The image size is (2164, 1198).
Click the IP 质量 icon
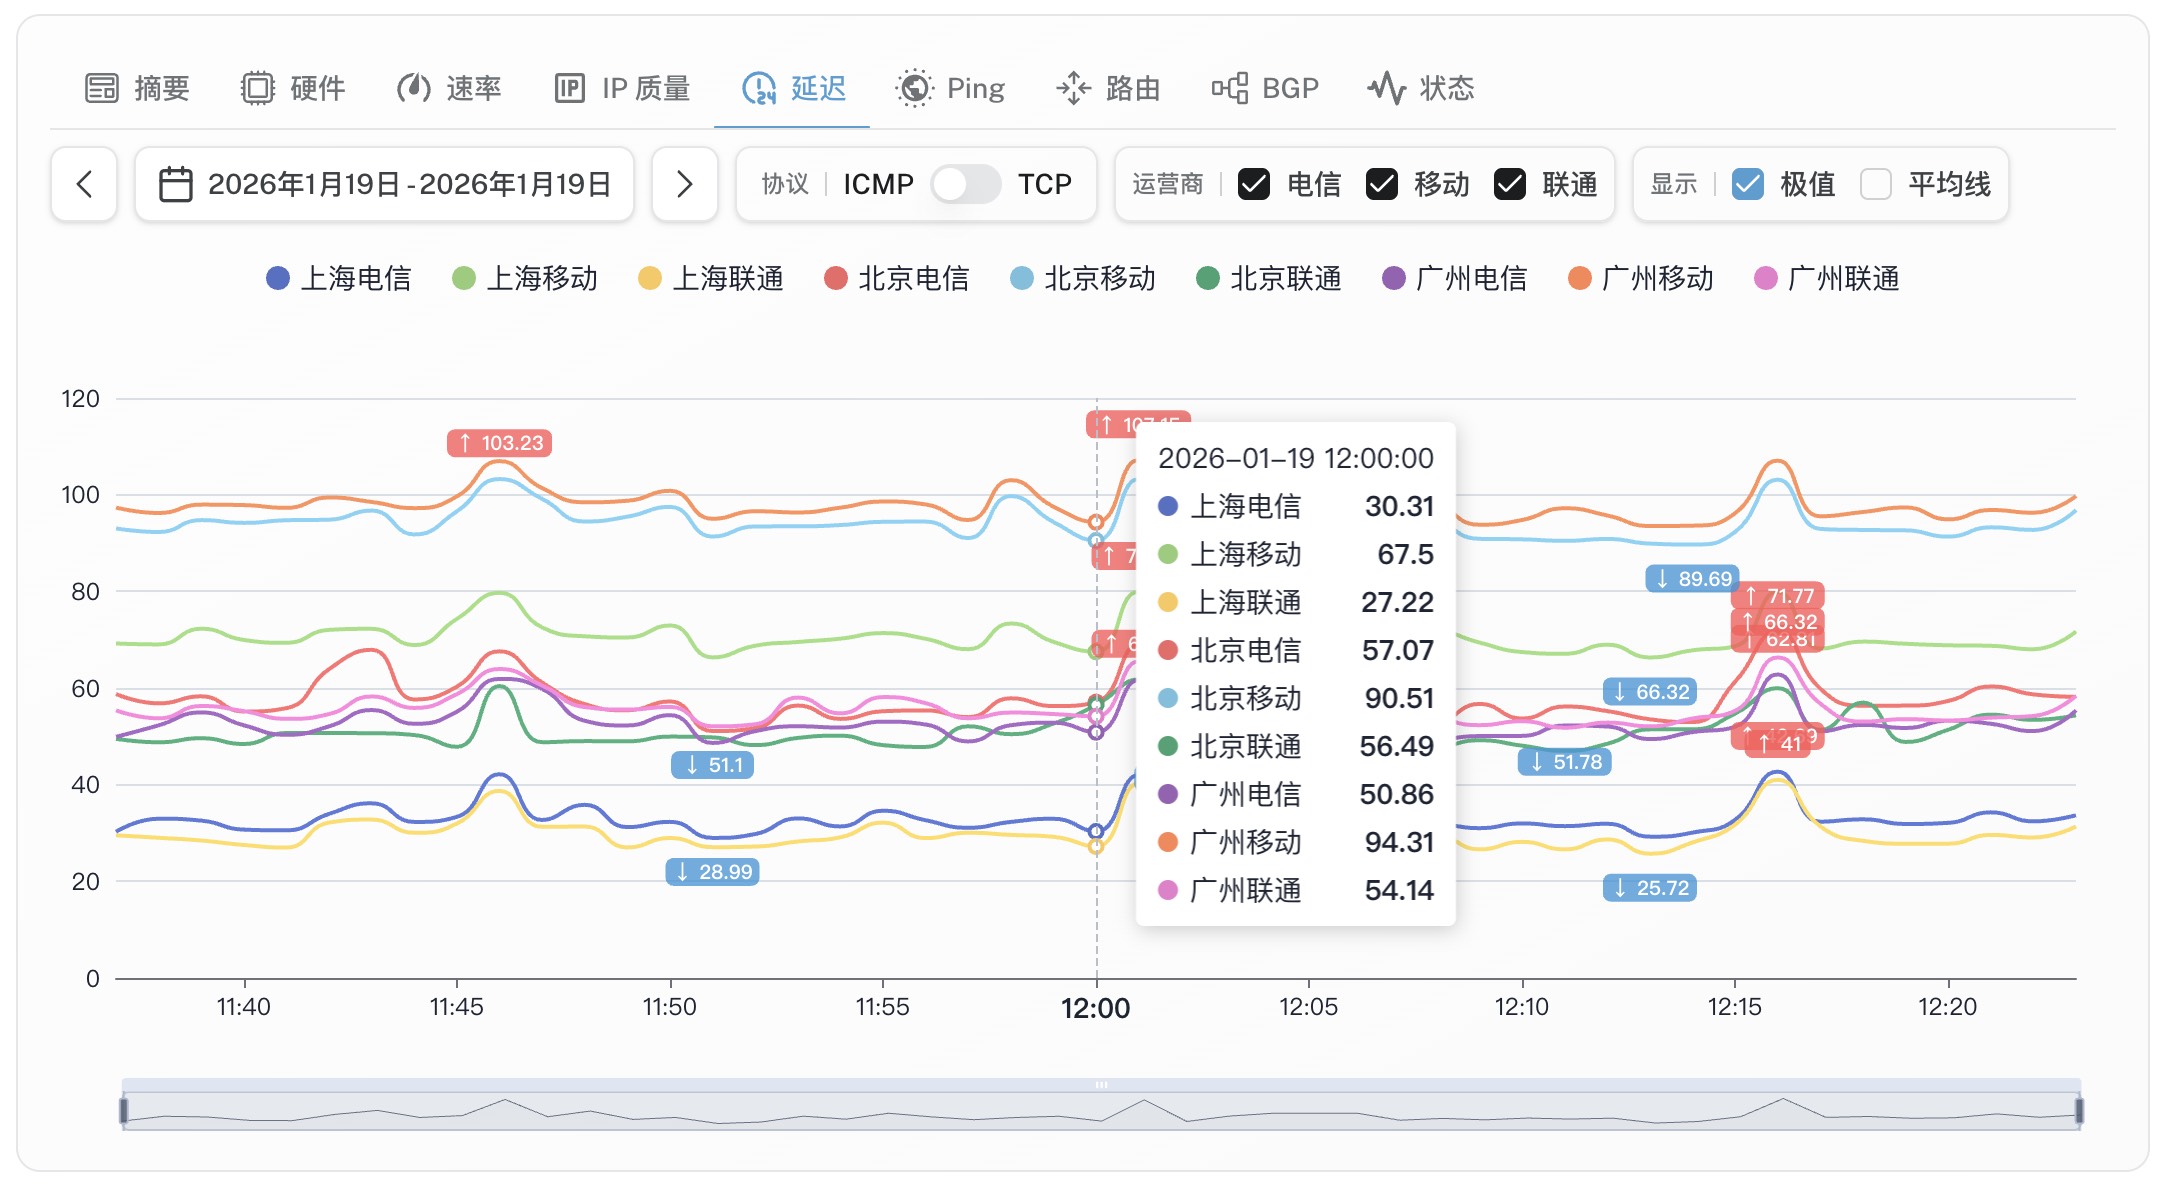tap(569, 88)
